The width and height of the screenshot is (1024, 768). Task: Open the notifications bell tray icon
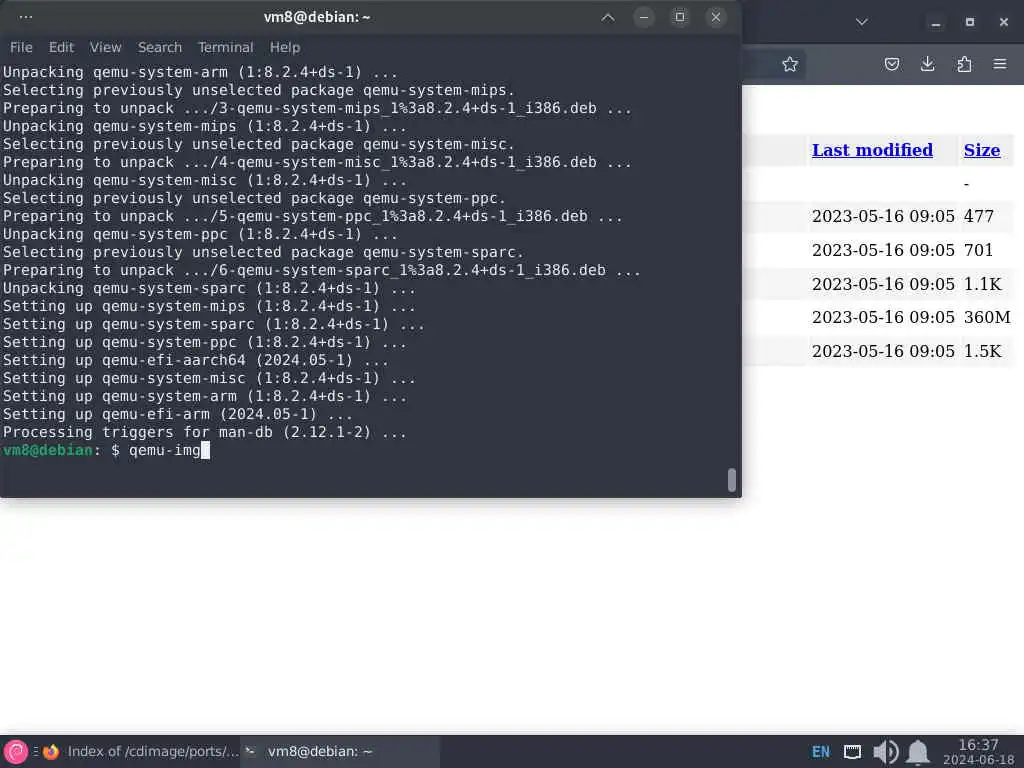[x=918, y=752]
